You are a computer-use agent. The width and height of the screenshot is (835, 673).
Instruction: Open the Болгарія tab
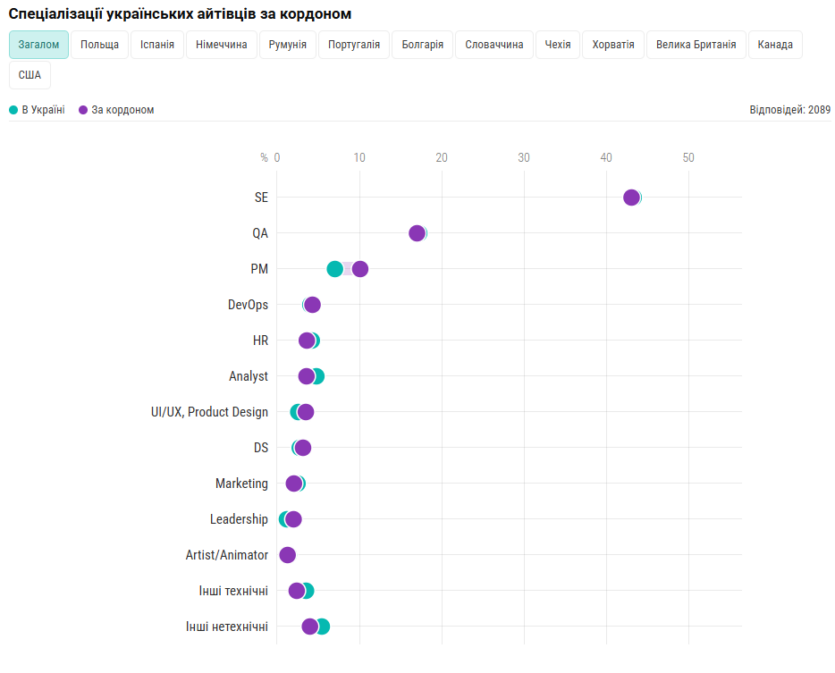coord(423,45)
